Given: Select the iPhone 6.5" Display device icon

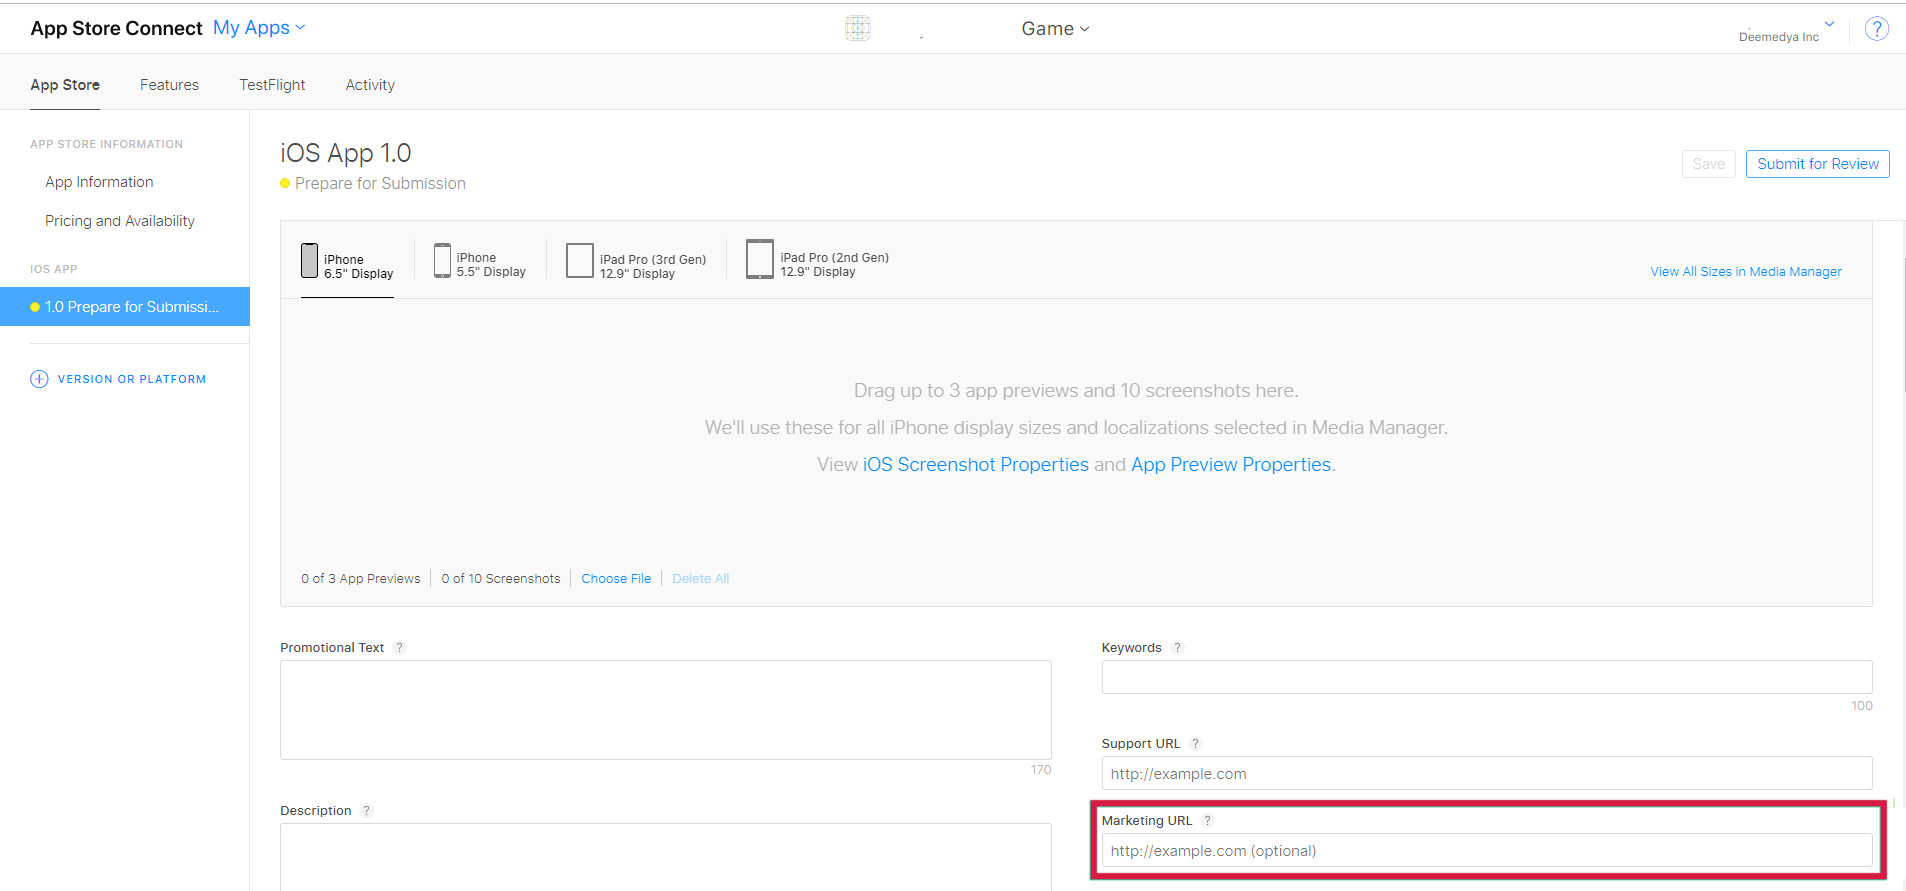Looking at the screenshot, I should click(x=310, y=260).
